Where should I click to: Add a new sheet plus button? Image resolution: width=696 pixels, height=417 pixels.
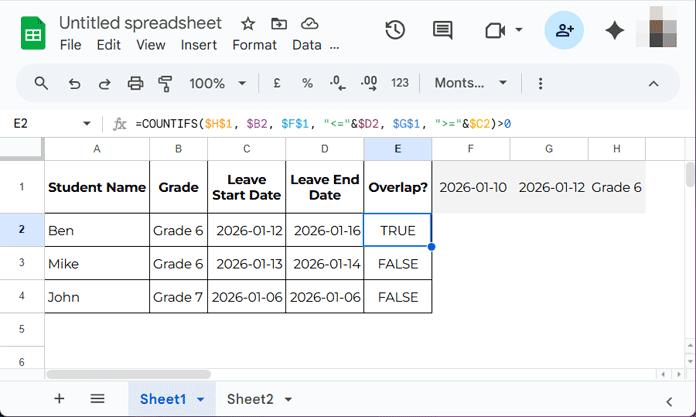[x=59, y=399]
